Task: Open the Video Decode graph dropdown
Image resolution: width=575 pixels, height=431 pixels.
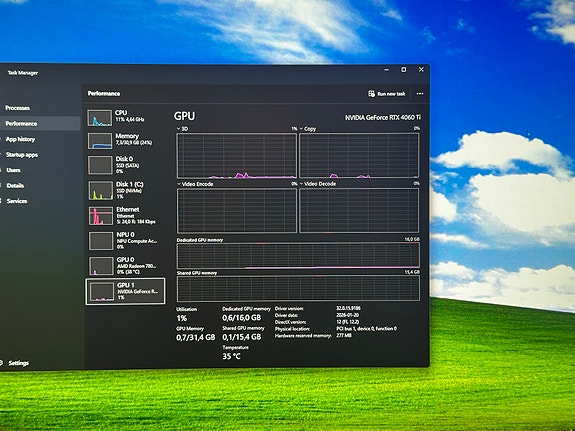Action: pyautogui.click(x=301, y=184)
